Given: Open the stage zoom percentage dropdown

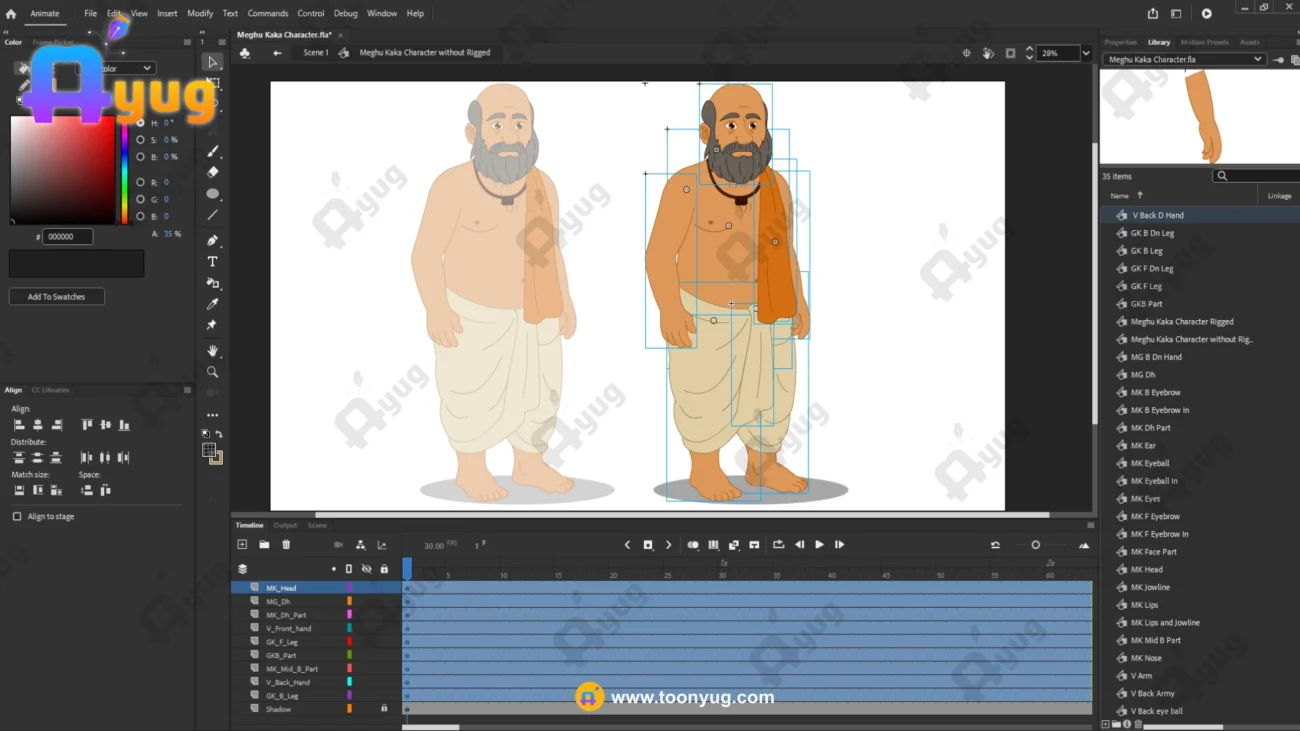Looking at the screenshot, I should tap(1086, 53).
